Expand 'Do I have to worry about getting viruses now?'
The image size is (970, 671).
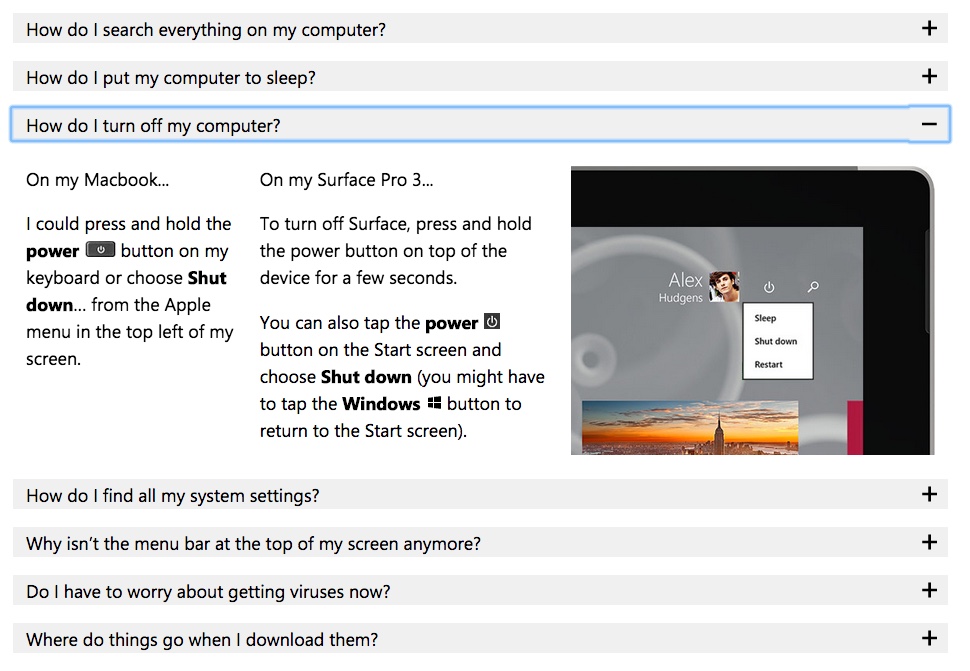(480, 591)
